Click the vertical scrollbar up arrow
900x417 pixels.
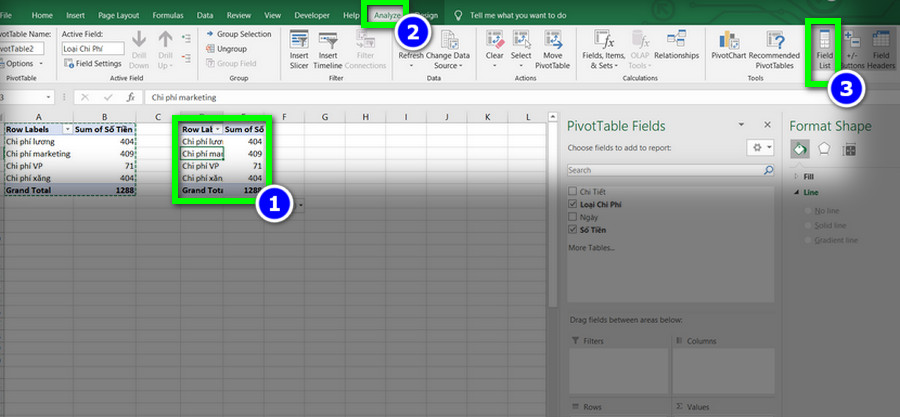553,117
